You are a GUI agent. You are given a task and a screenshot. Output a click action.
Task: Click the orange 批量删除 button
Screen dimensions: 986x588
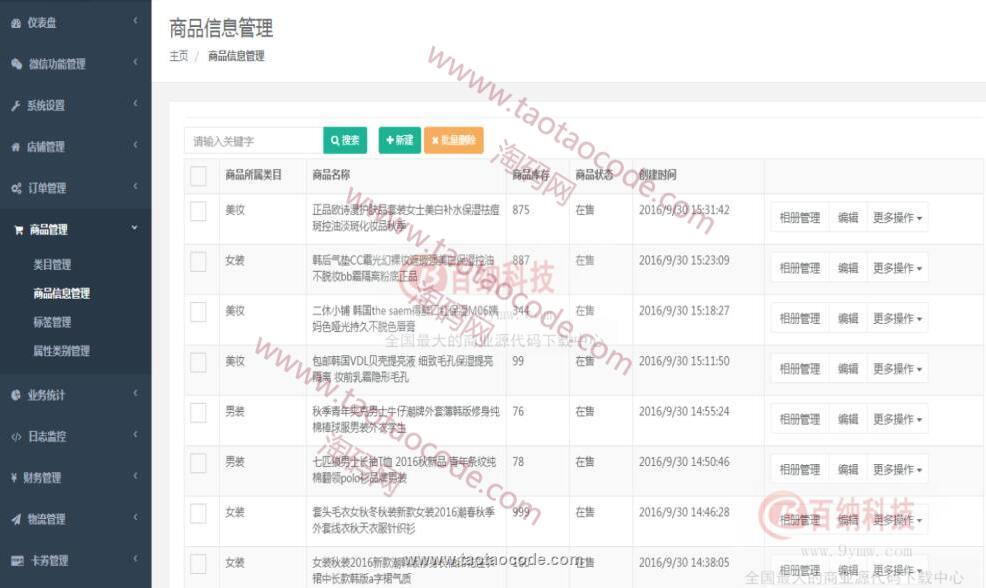coord(453,141)
